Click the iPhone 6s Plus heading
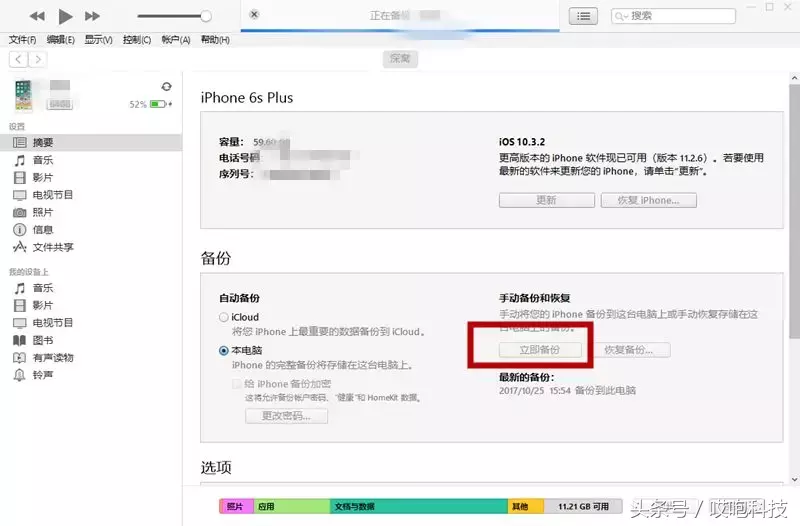This screenshot has width=800, height=526. [247, 98]
